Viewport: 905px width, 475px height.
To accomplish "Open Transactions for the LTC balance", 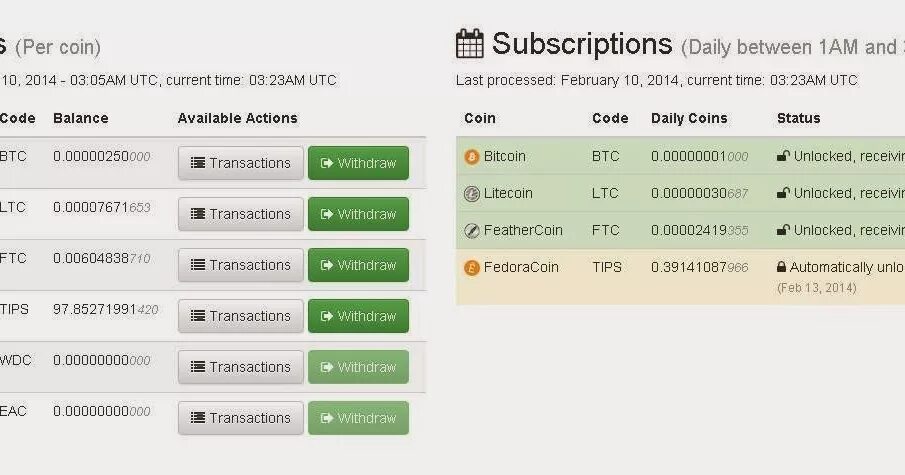I will 241,214.
